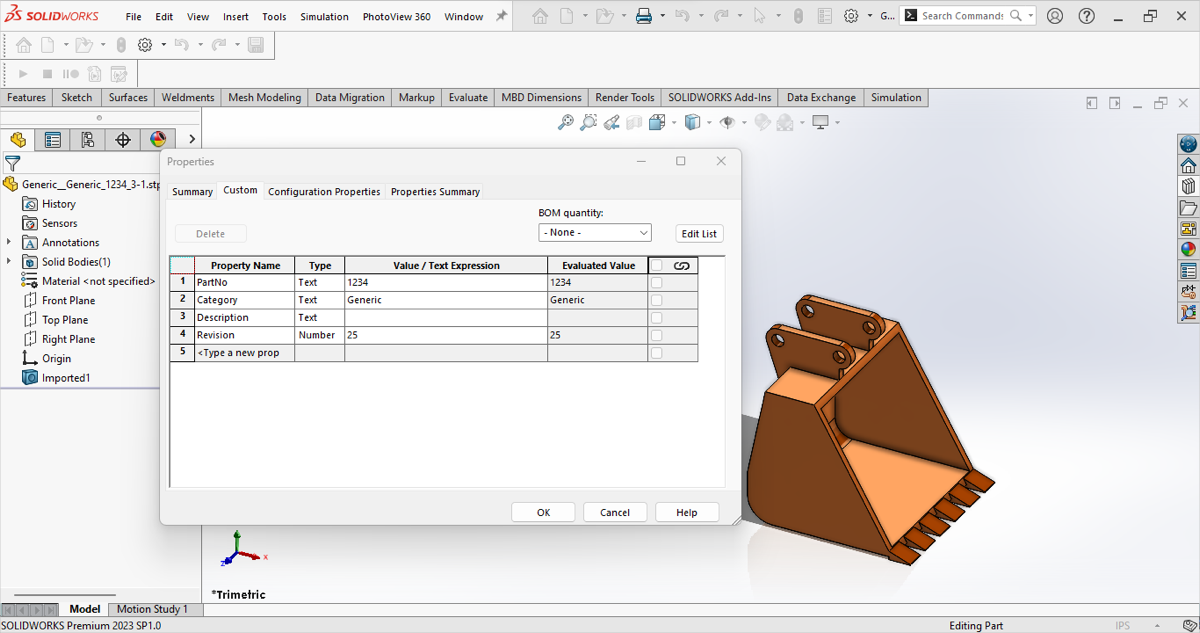This screenshot has height=633, width=1200.
Task: Click the Search Commands input field
Action: pos(962,16)
